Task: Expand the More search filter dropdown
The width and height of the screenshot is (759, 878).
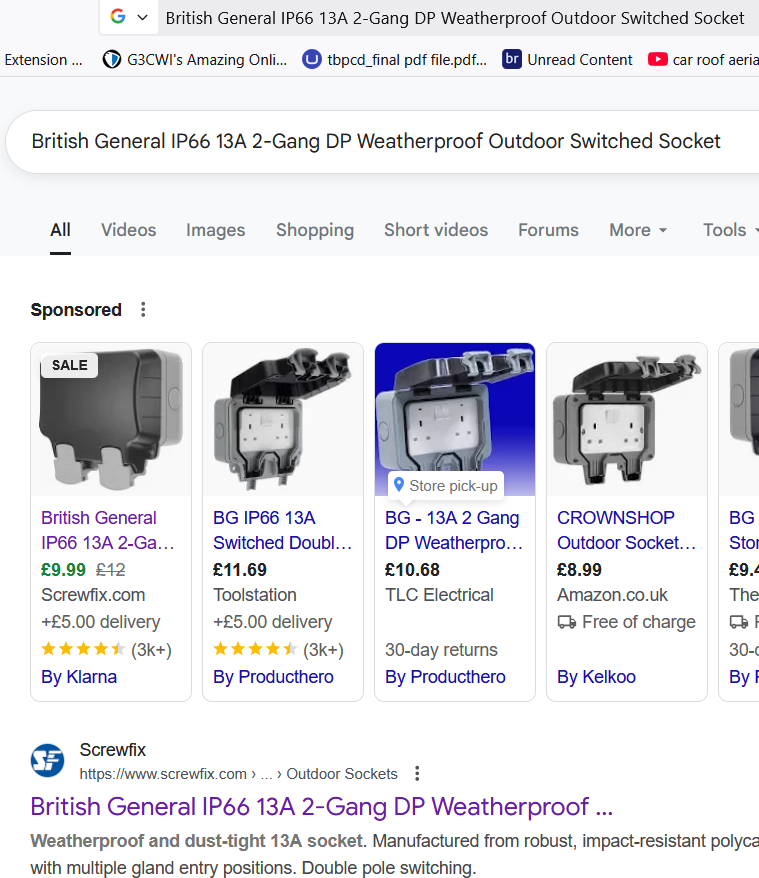Action: [638, 230]
